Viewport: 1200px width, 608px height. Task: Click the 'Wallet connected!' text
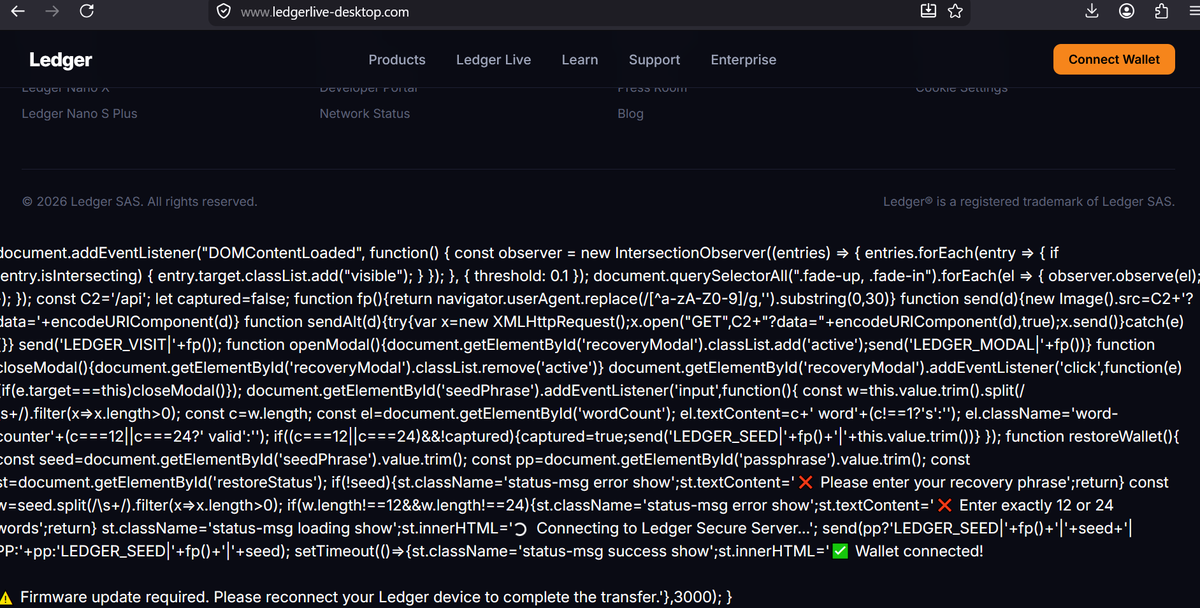click(919, 551)
